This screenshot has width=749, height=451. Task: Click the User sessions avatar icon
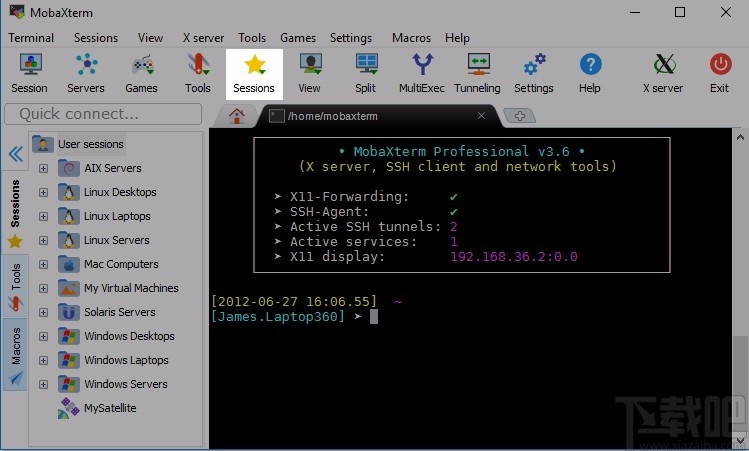[x=43, y=144]
